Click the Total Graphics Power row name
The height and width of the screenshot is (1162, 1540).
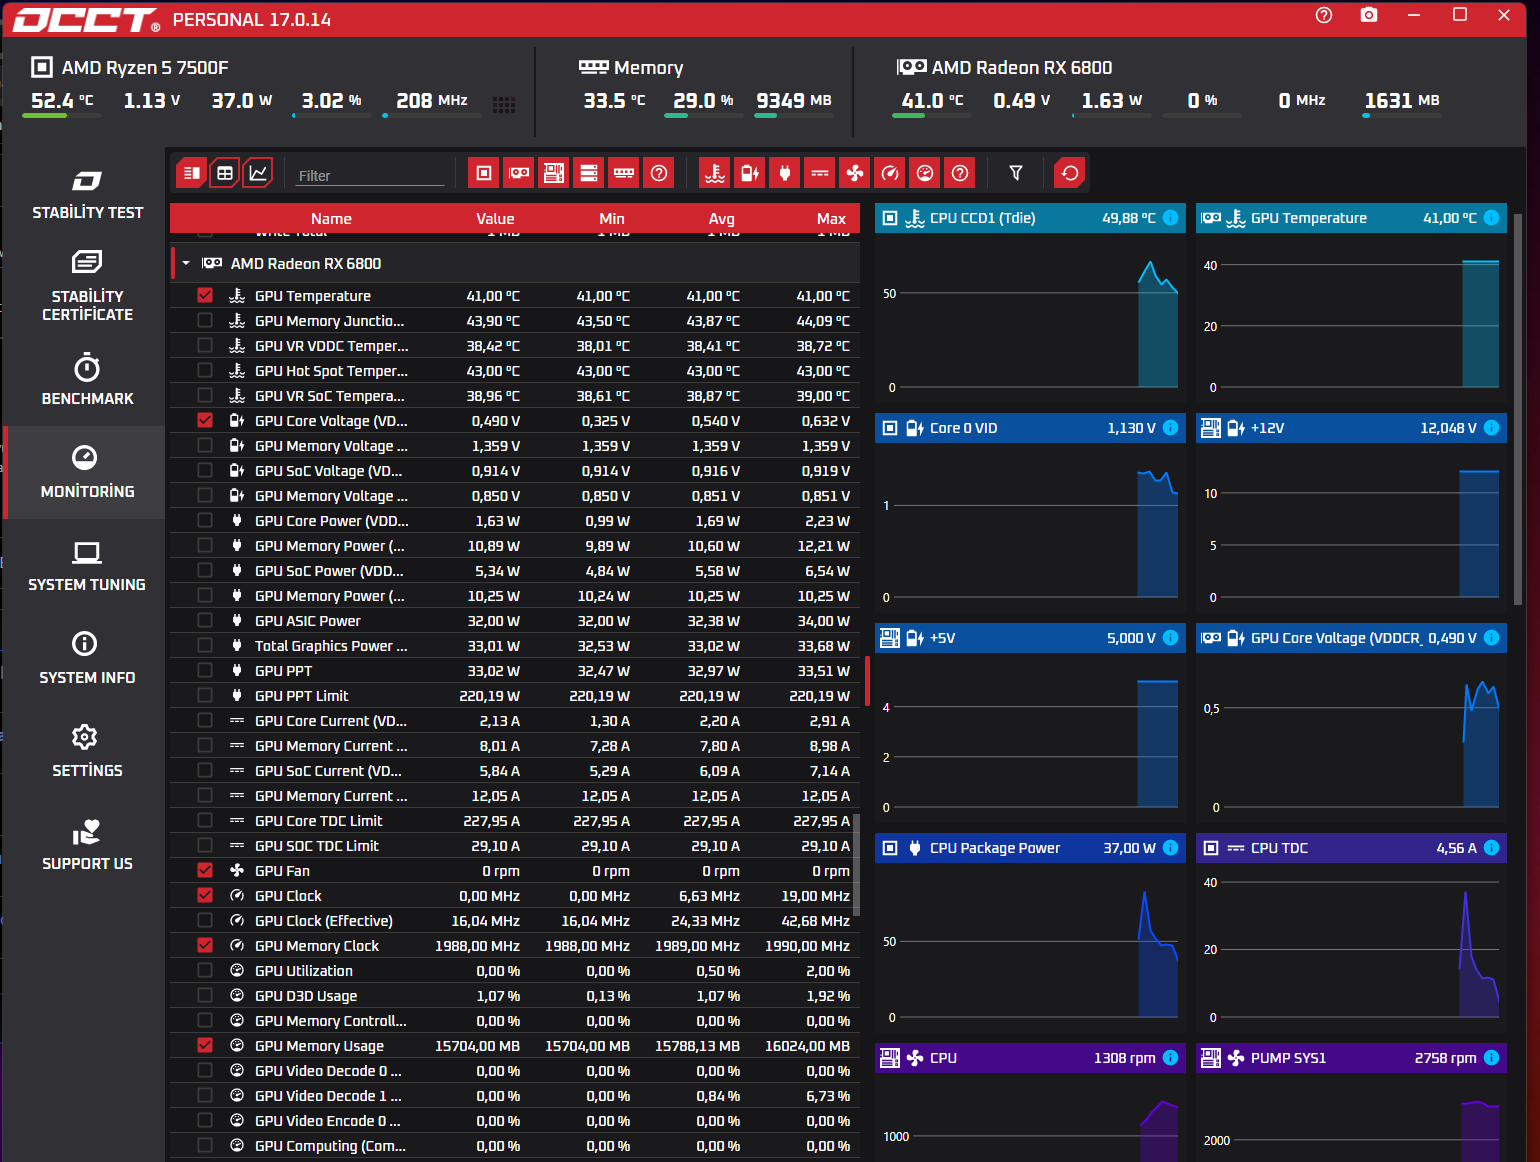[x=331, y=645]
